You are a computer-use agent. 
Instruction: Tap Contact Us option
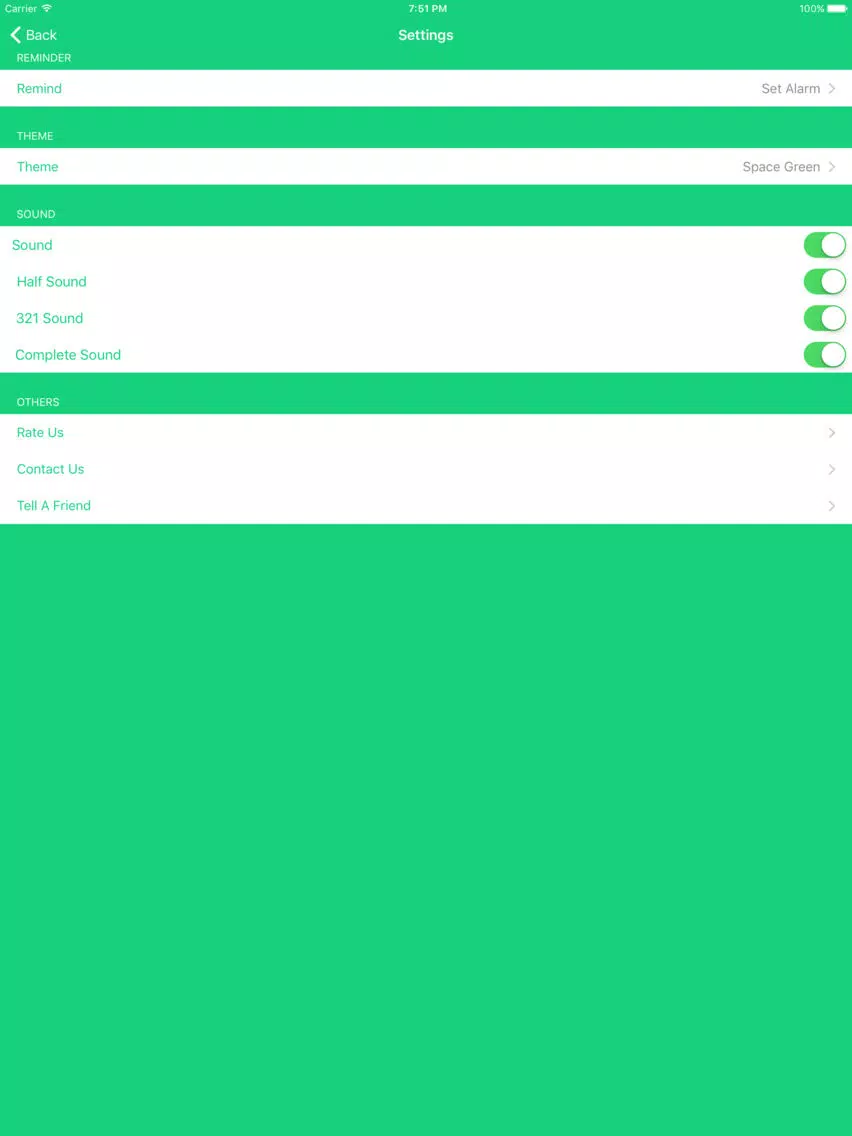pos(426,469)
